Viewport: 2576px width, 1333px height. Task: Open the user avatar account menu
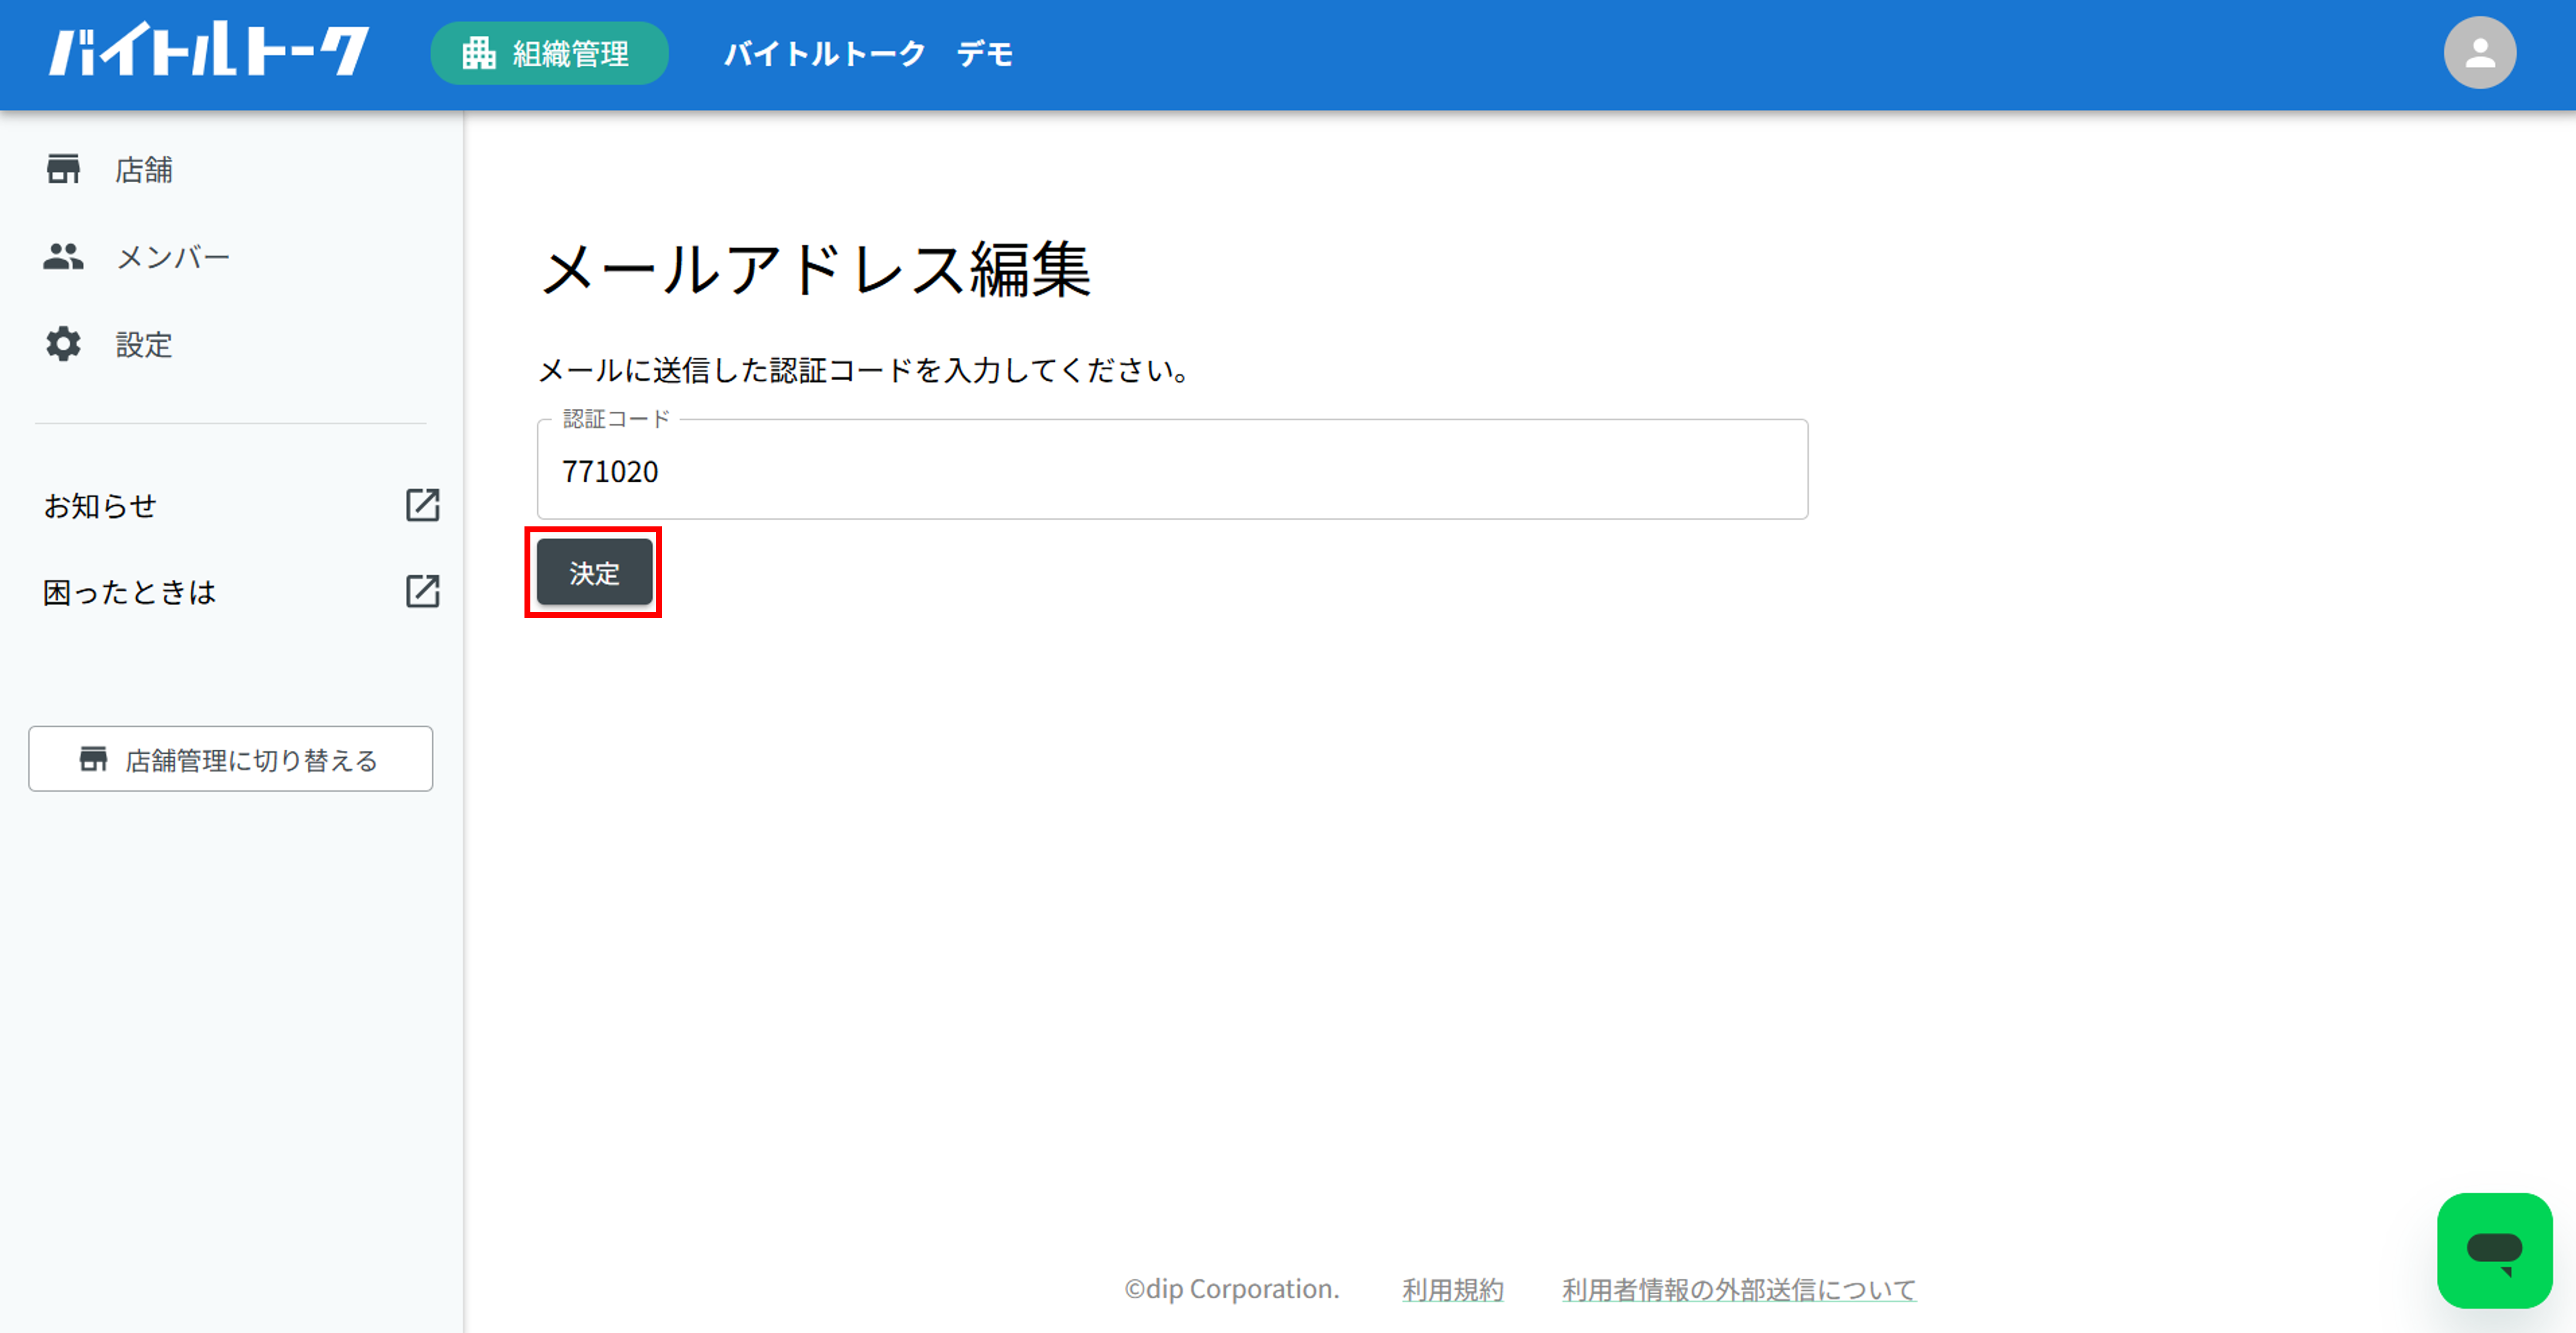click(2479, 53)
